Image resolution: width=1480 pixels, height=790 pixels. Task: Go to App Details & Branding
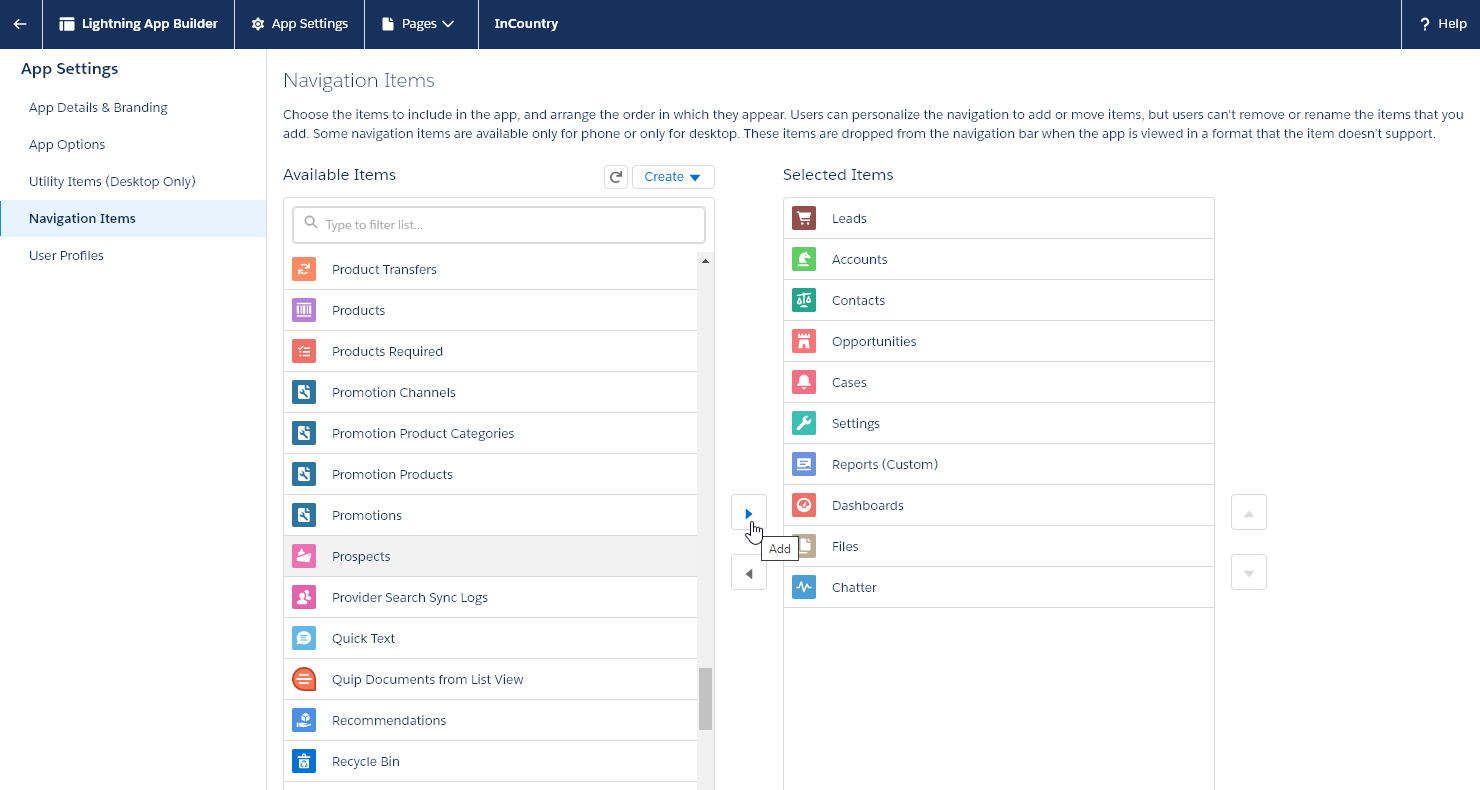[x=98, y=108]
